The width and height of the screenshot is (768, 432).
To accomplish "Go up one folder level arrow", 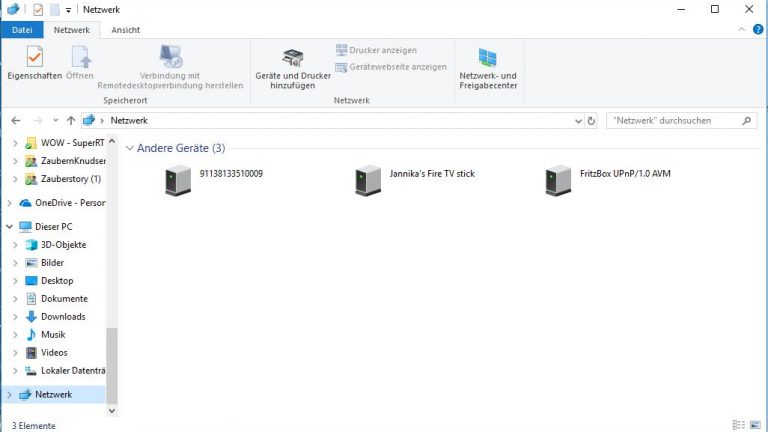I will (x=70, y=120).
